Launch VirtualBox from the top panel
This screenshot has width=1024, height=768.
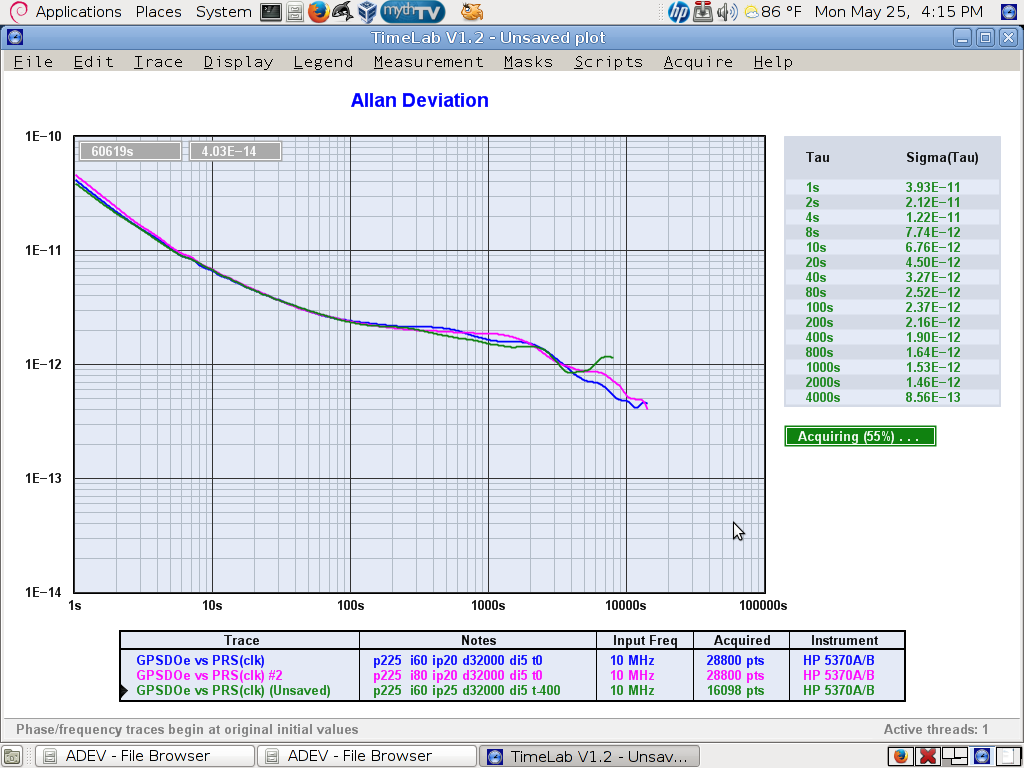(x=366, y=12)
